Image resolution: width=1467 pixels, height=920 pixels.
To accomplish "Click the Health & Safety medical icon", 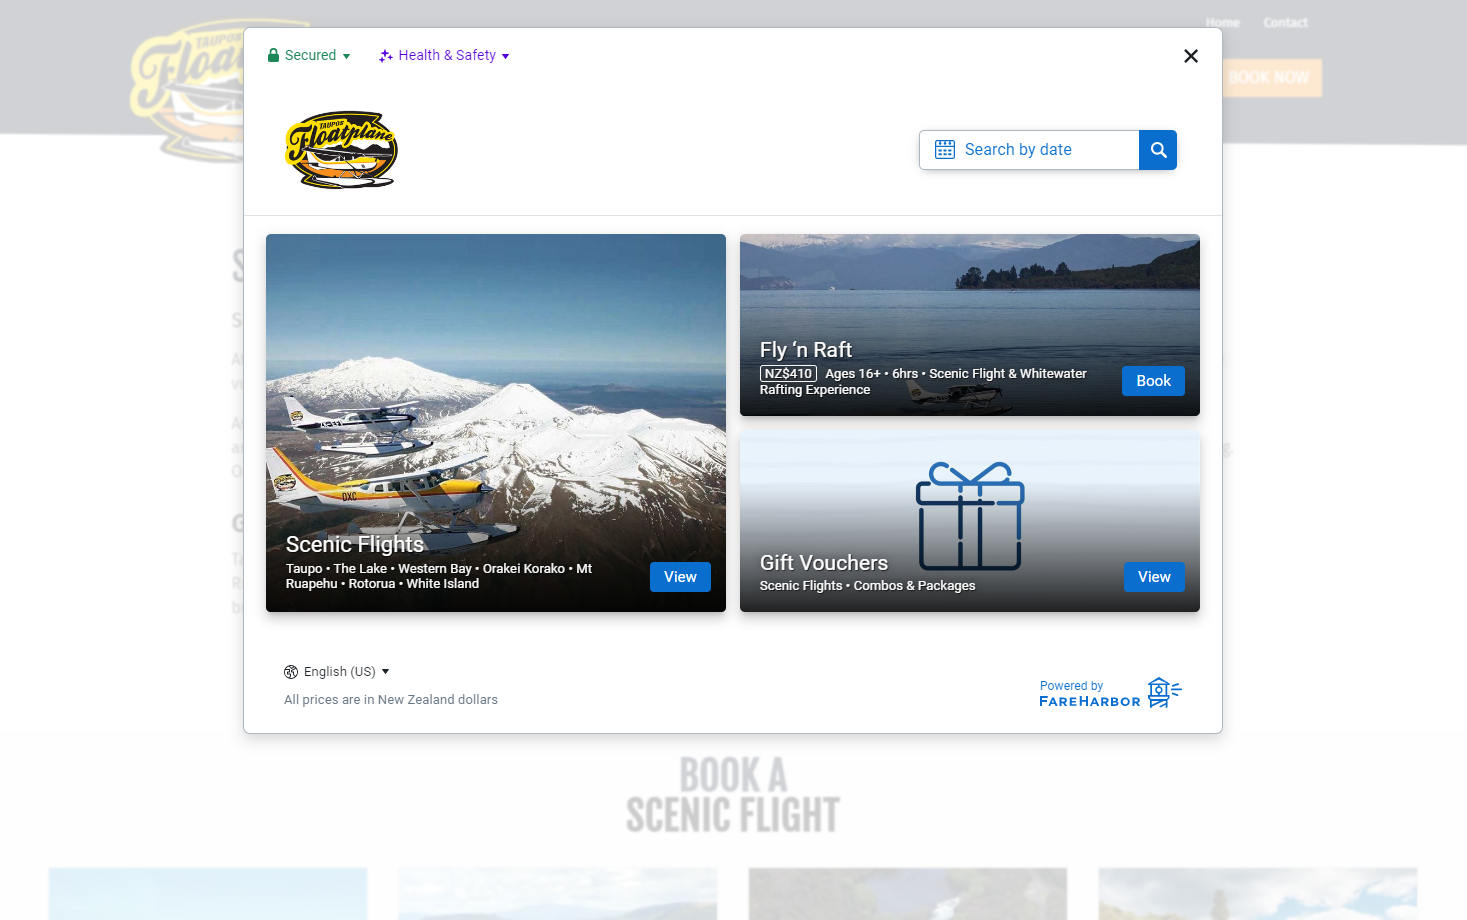I will 386,55.
